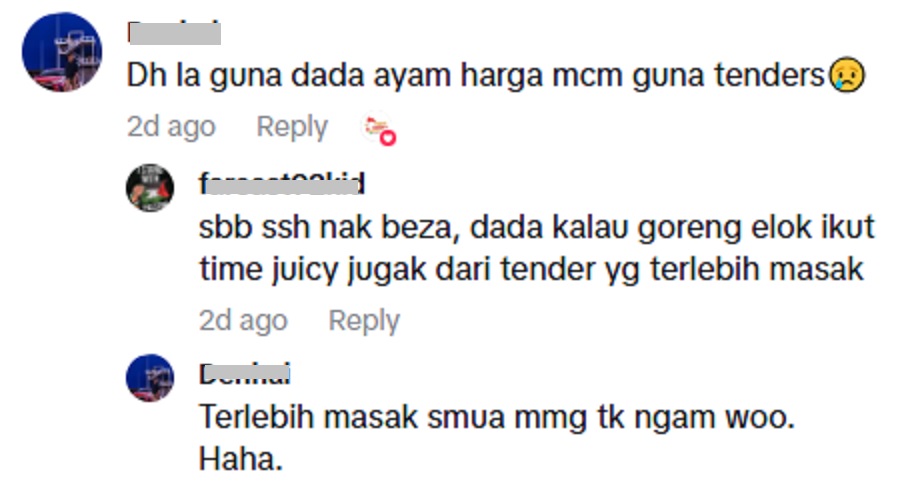
Task: Reply to the "sbb ssh nak beza" comment
Action: pyautogui.click(x=364, y=320)
